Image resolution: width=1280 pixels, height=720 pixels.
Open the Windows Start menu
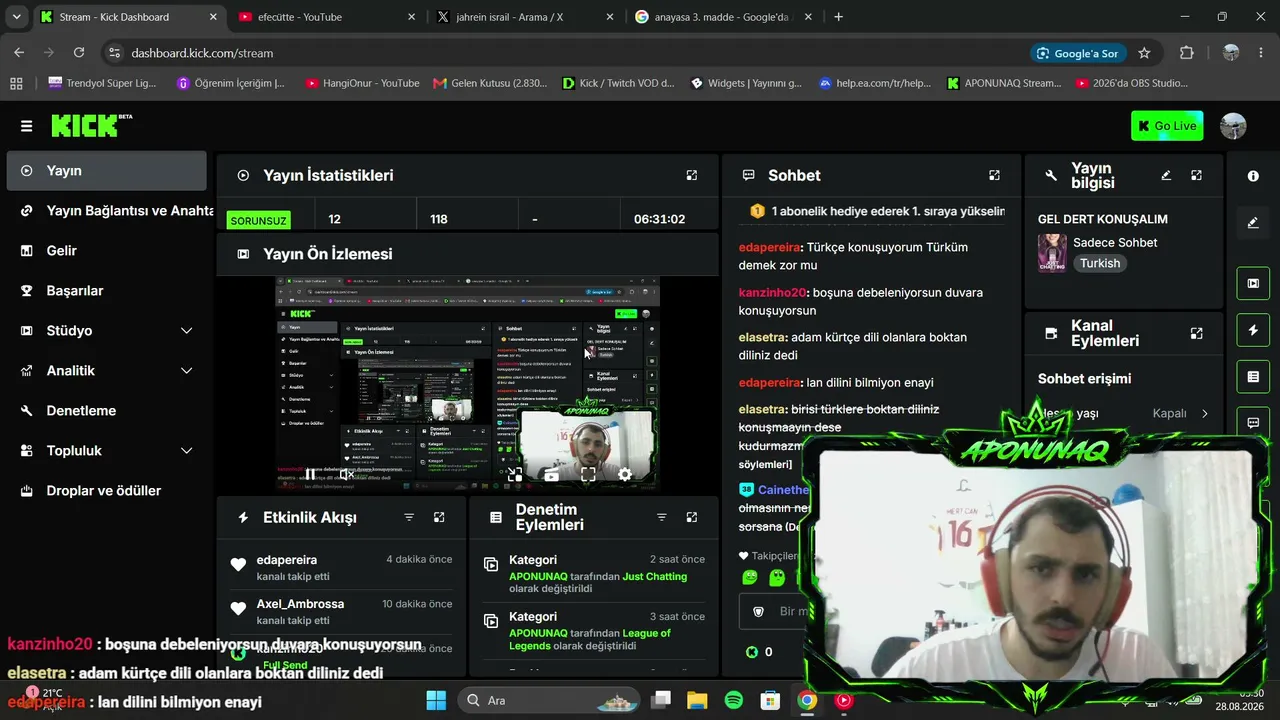[436, 700]
